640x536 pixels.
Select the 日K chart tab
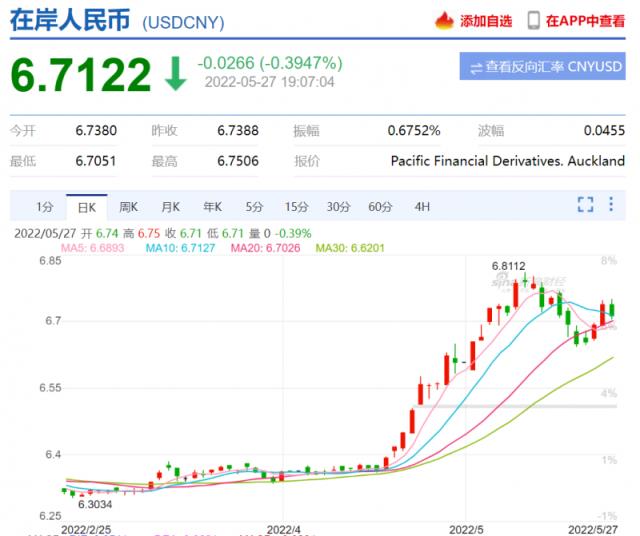click(87, 207)
